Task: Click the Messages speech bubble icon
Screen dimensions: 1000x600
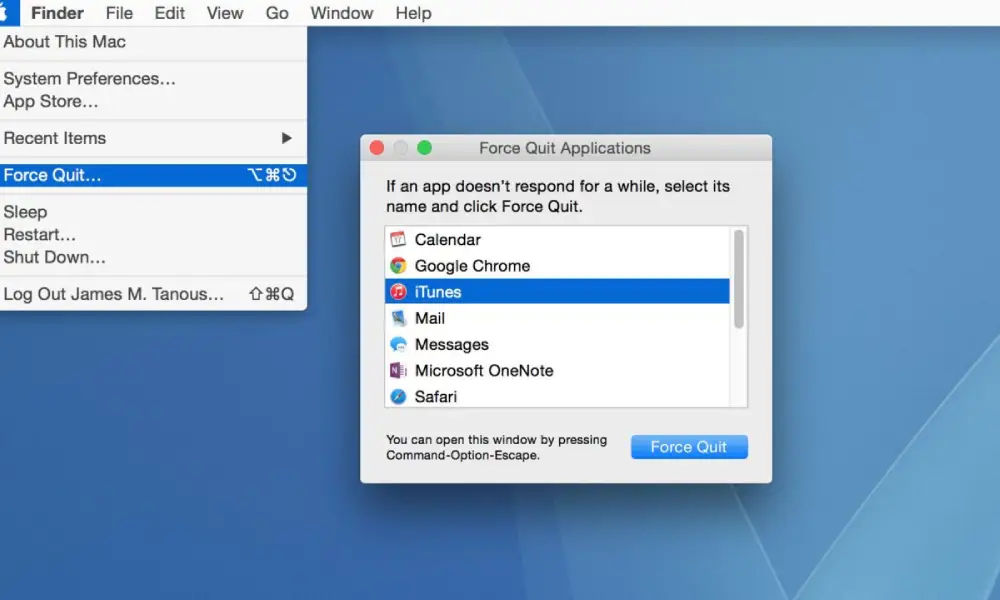Action: (x=398, y=344)
